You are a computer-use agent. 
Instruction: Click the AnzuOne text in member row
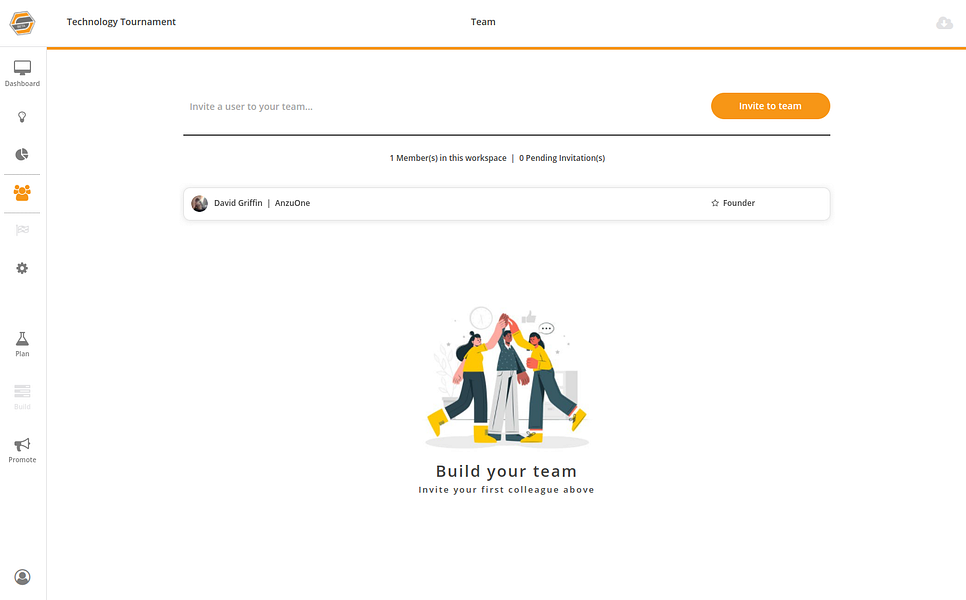292,203
